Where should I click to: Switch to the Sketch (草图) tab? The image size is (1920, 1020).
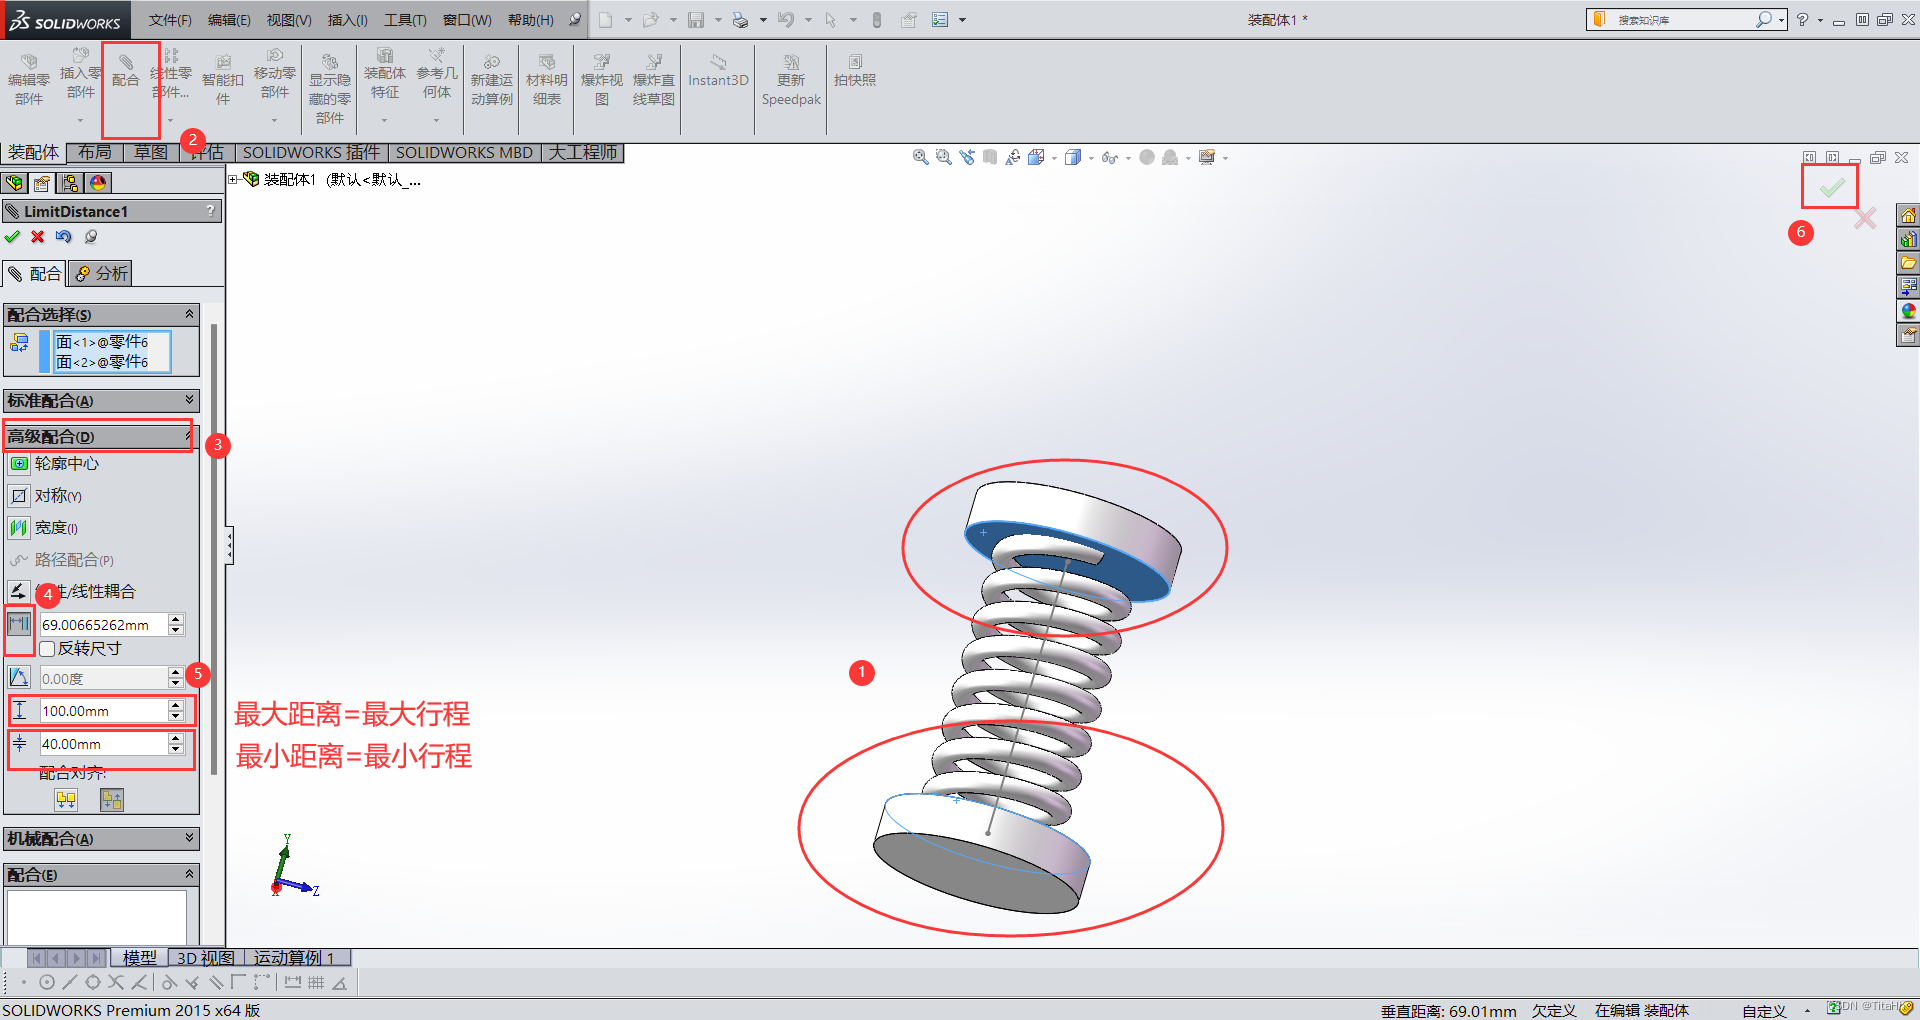(x=151, y=152)
